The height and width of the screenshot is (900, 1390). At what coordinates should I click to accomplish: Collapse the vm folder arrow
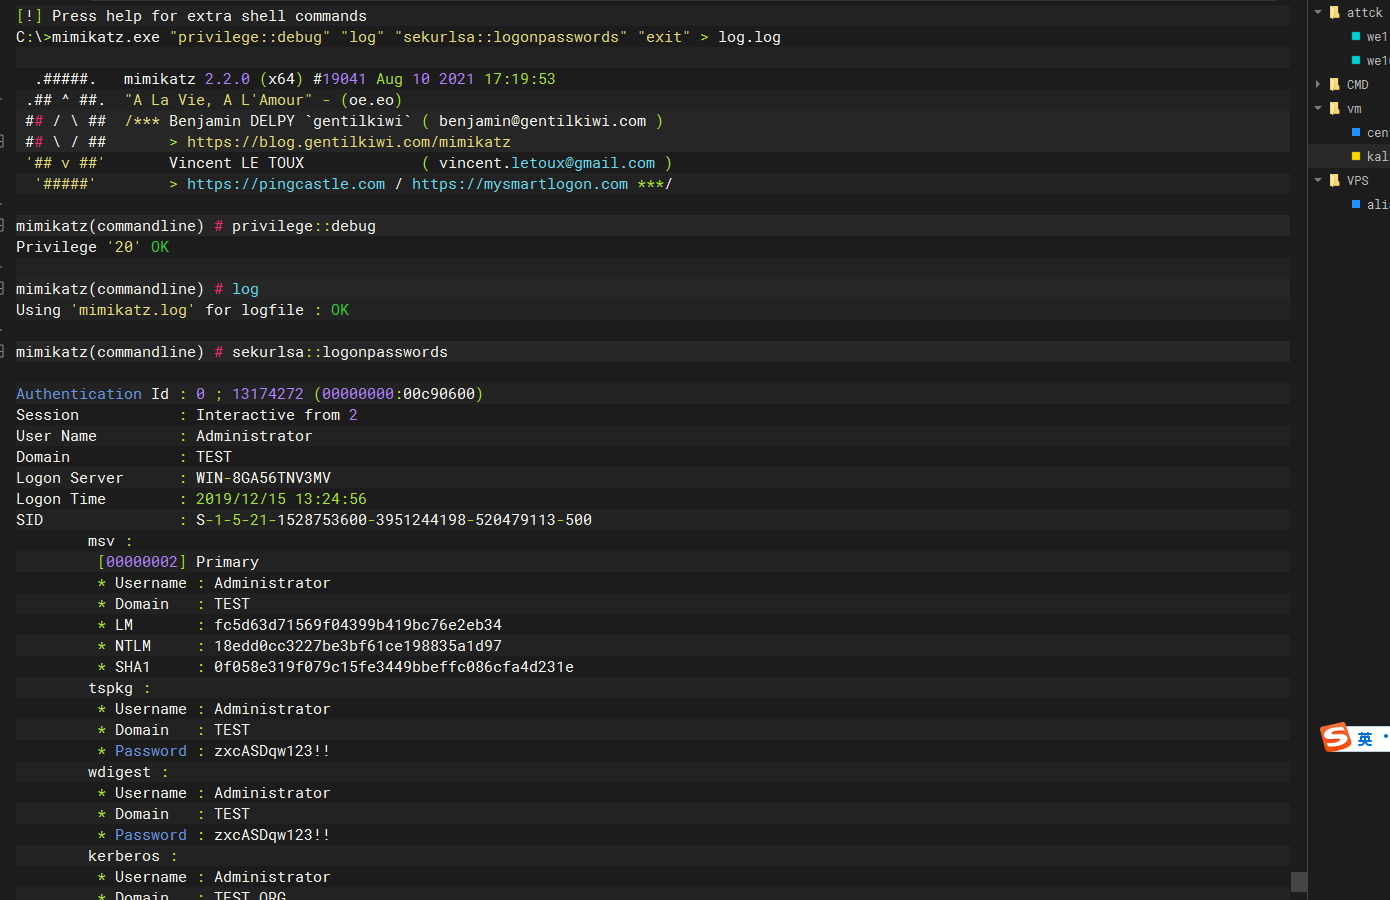(x=1318, y=108)
